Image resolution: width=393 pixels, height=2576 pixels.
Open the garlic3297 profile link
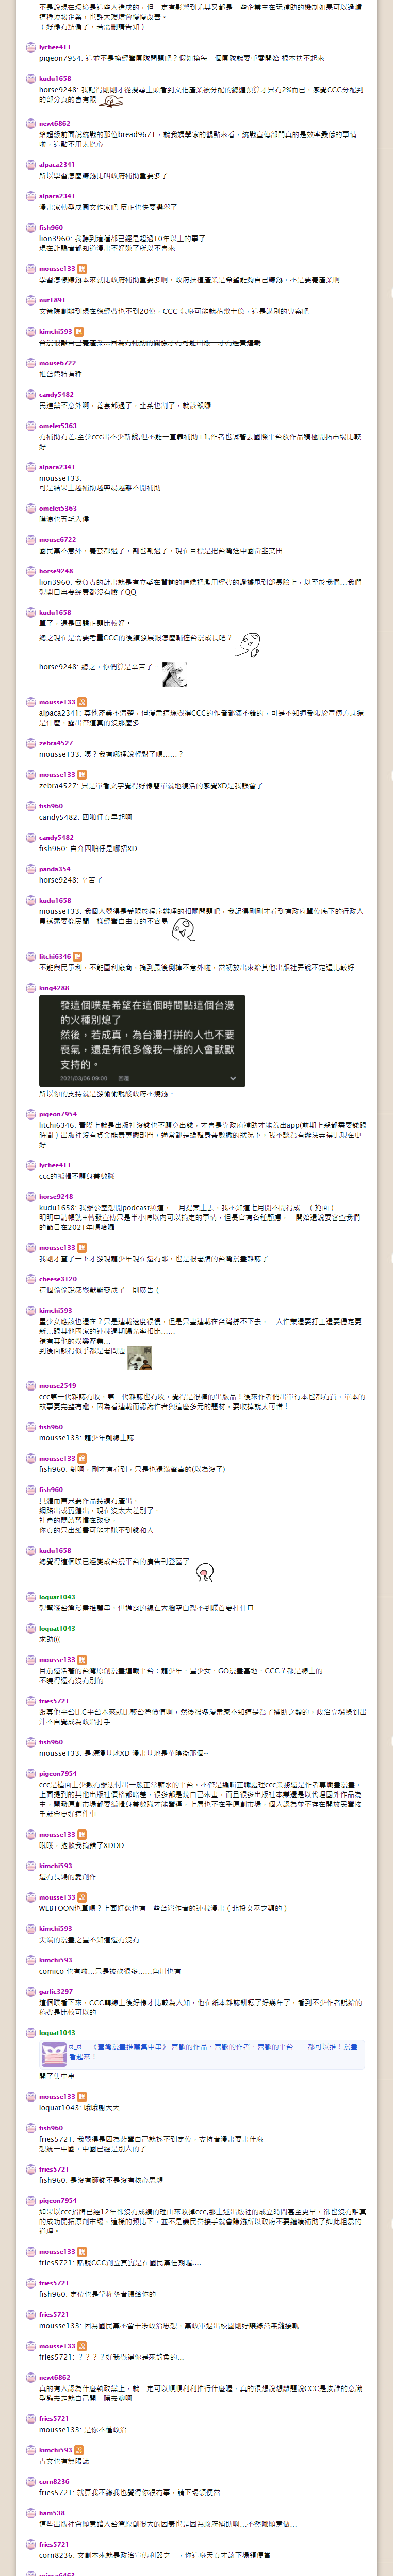point(56,1991)
